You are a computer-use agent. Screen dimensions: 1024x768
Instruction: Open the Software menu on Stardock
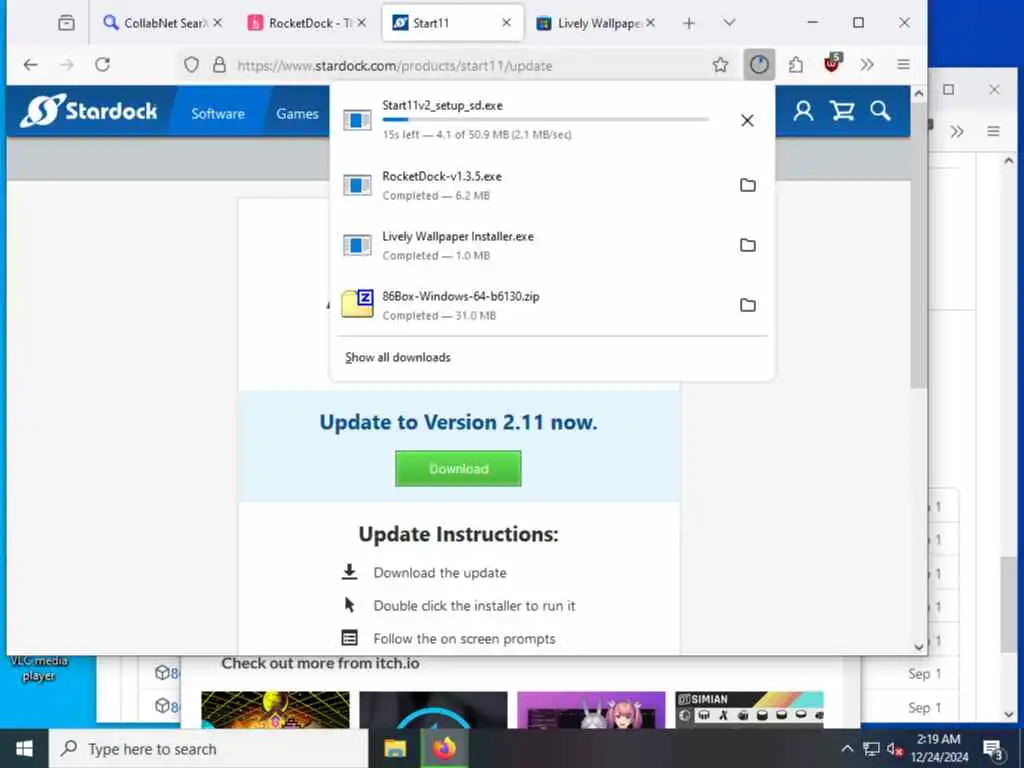coord(217,114)
